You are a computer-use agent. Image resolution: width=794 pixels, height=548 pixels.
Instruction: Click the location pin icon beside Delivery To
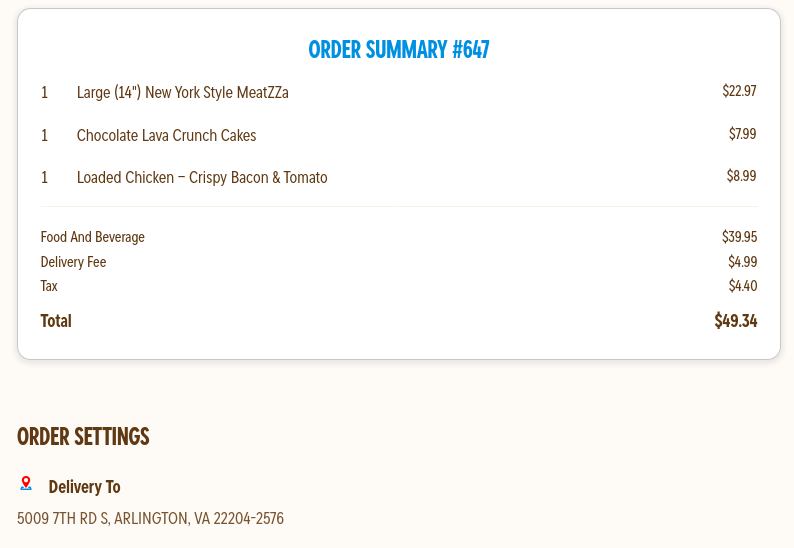(x=26, y=484)
